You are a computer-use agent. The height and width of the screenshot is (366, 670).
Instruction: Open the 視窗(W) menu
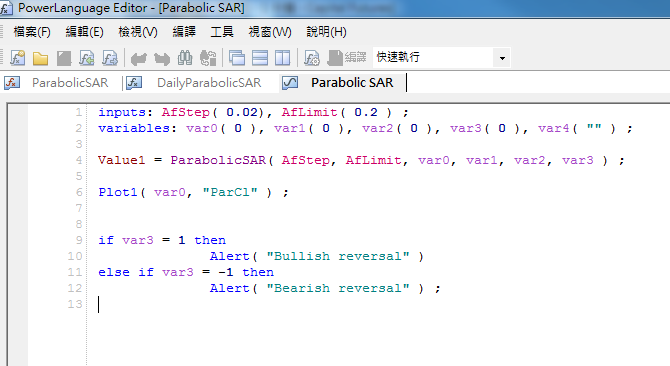(270, 32)
